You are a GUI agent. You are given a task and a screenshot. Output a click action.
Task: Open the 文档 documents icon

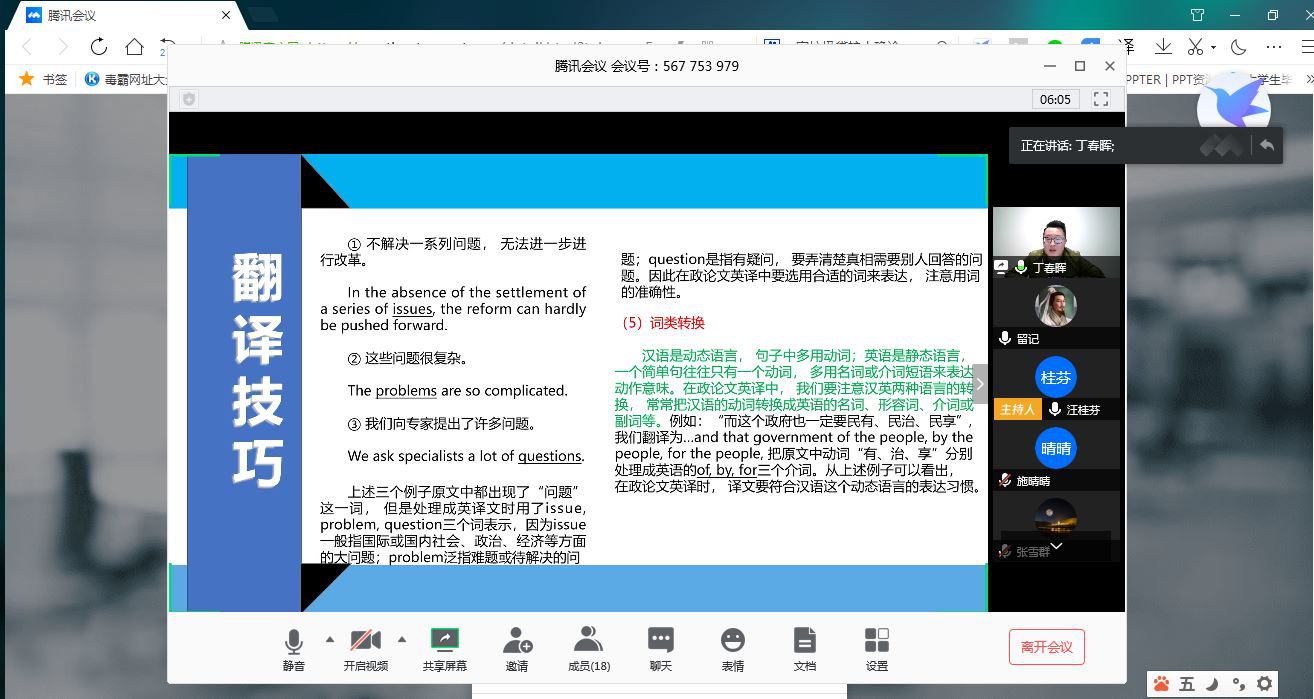pos(805,648)
